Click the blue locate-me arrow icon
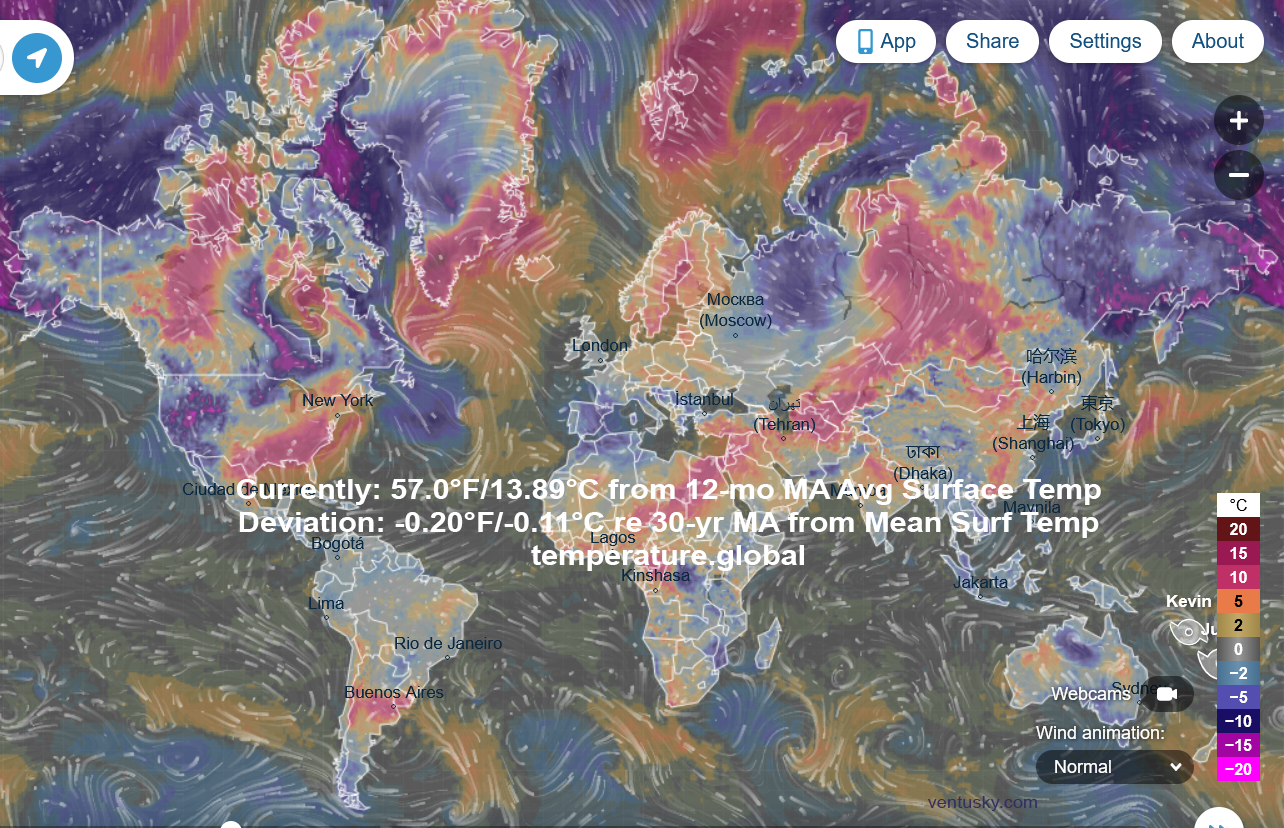 click(x=37, y=57)
